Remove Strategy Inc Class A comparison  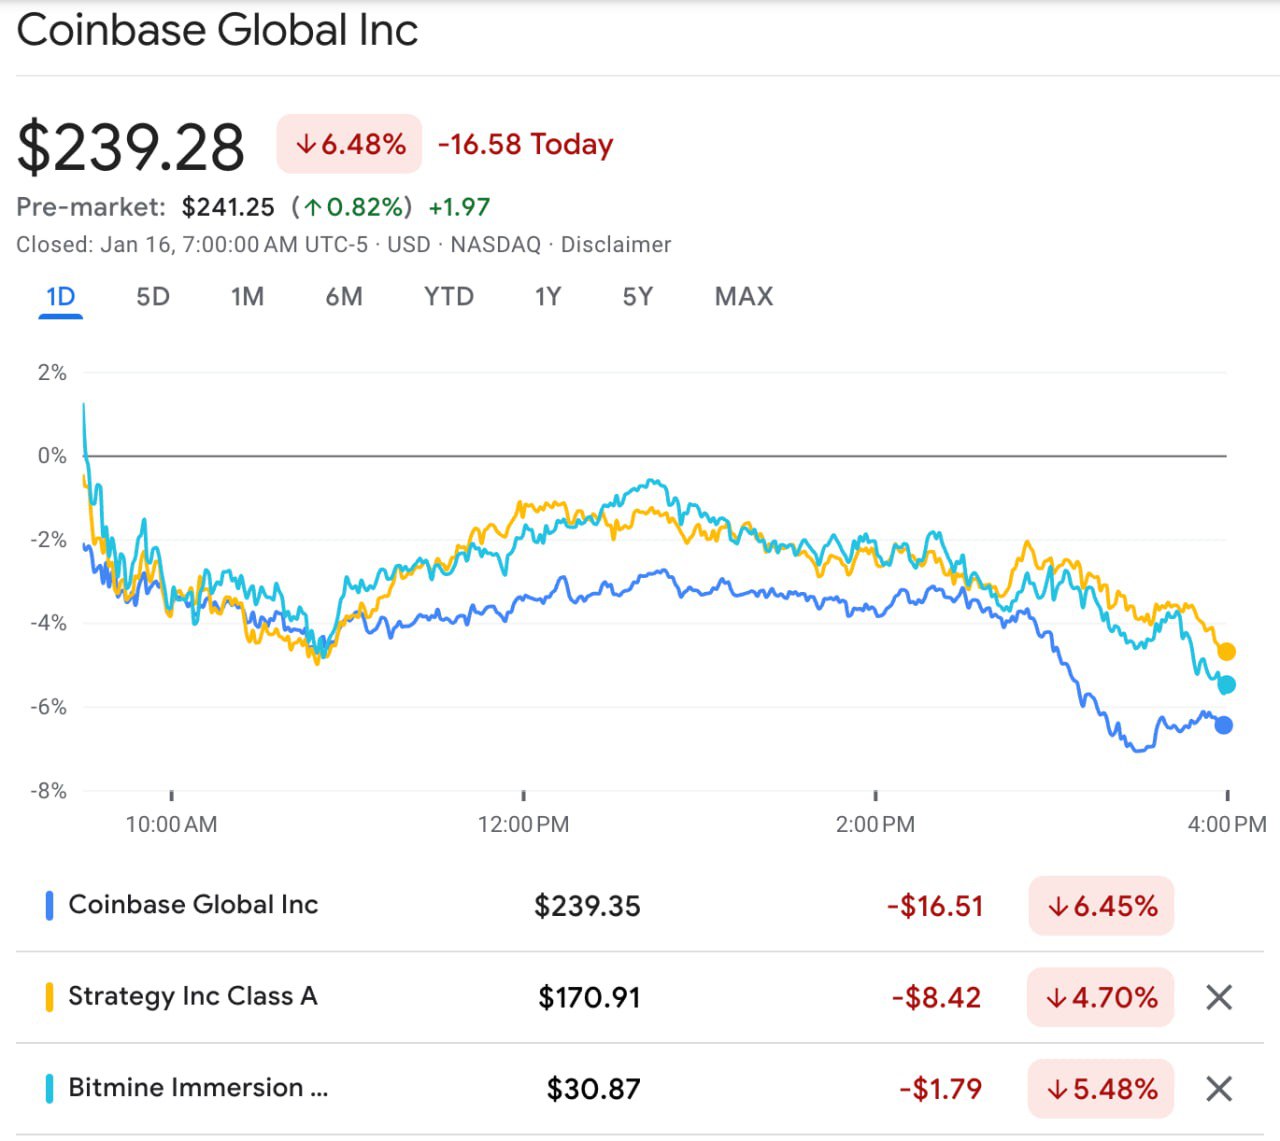click(x=1218, y=997)
